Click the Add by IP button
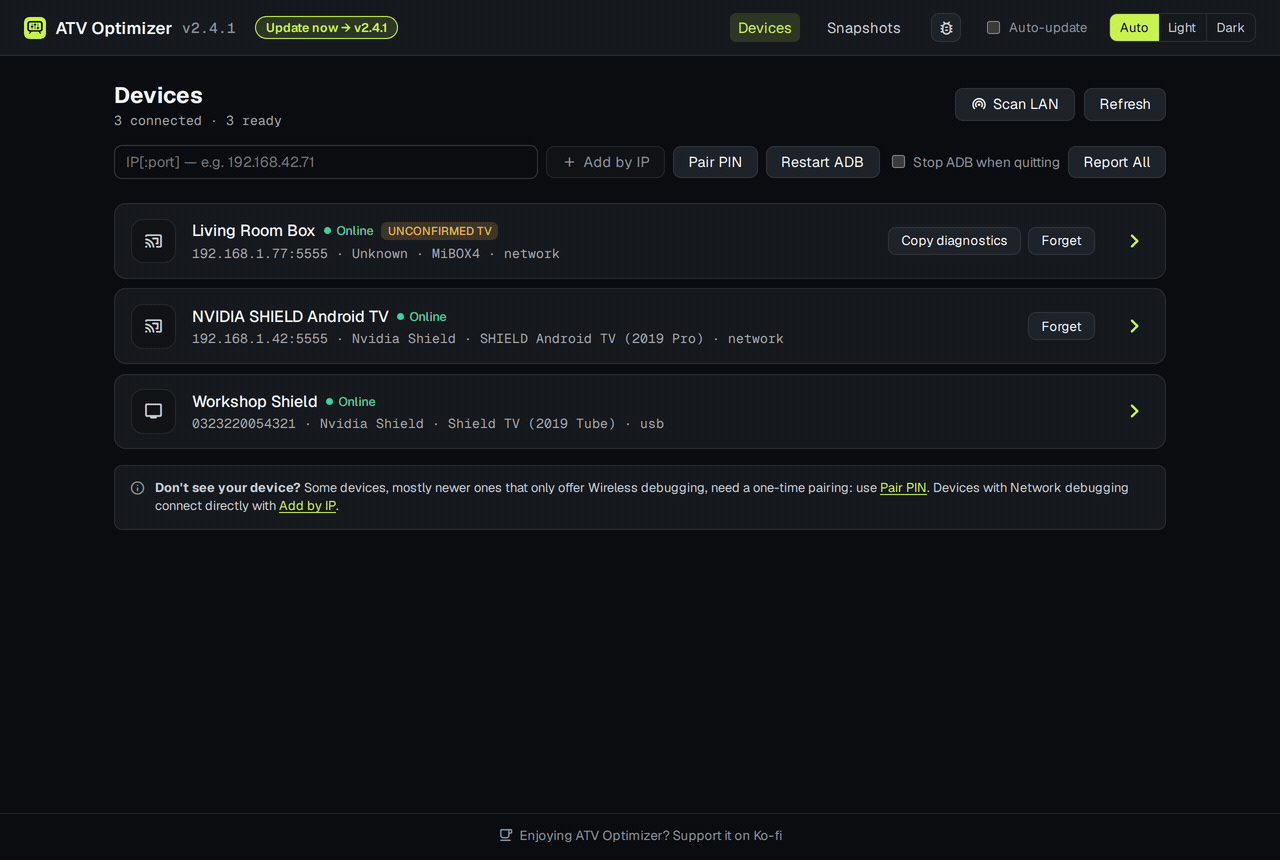 [x=605, y=162]
